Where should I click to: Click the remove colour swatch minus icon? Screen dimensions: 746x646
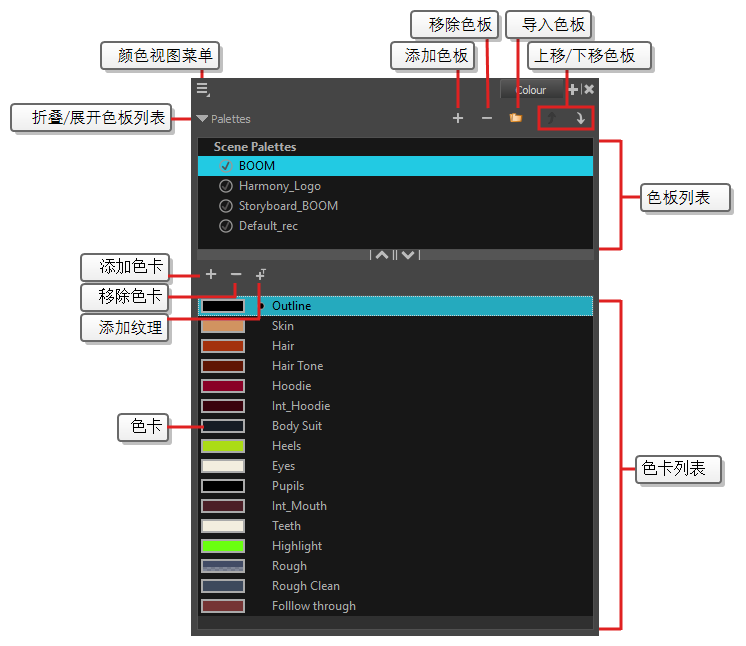point(236,274)
